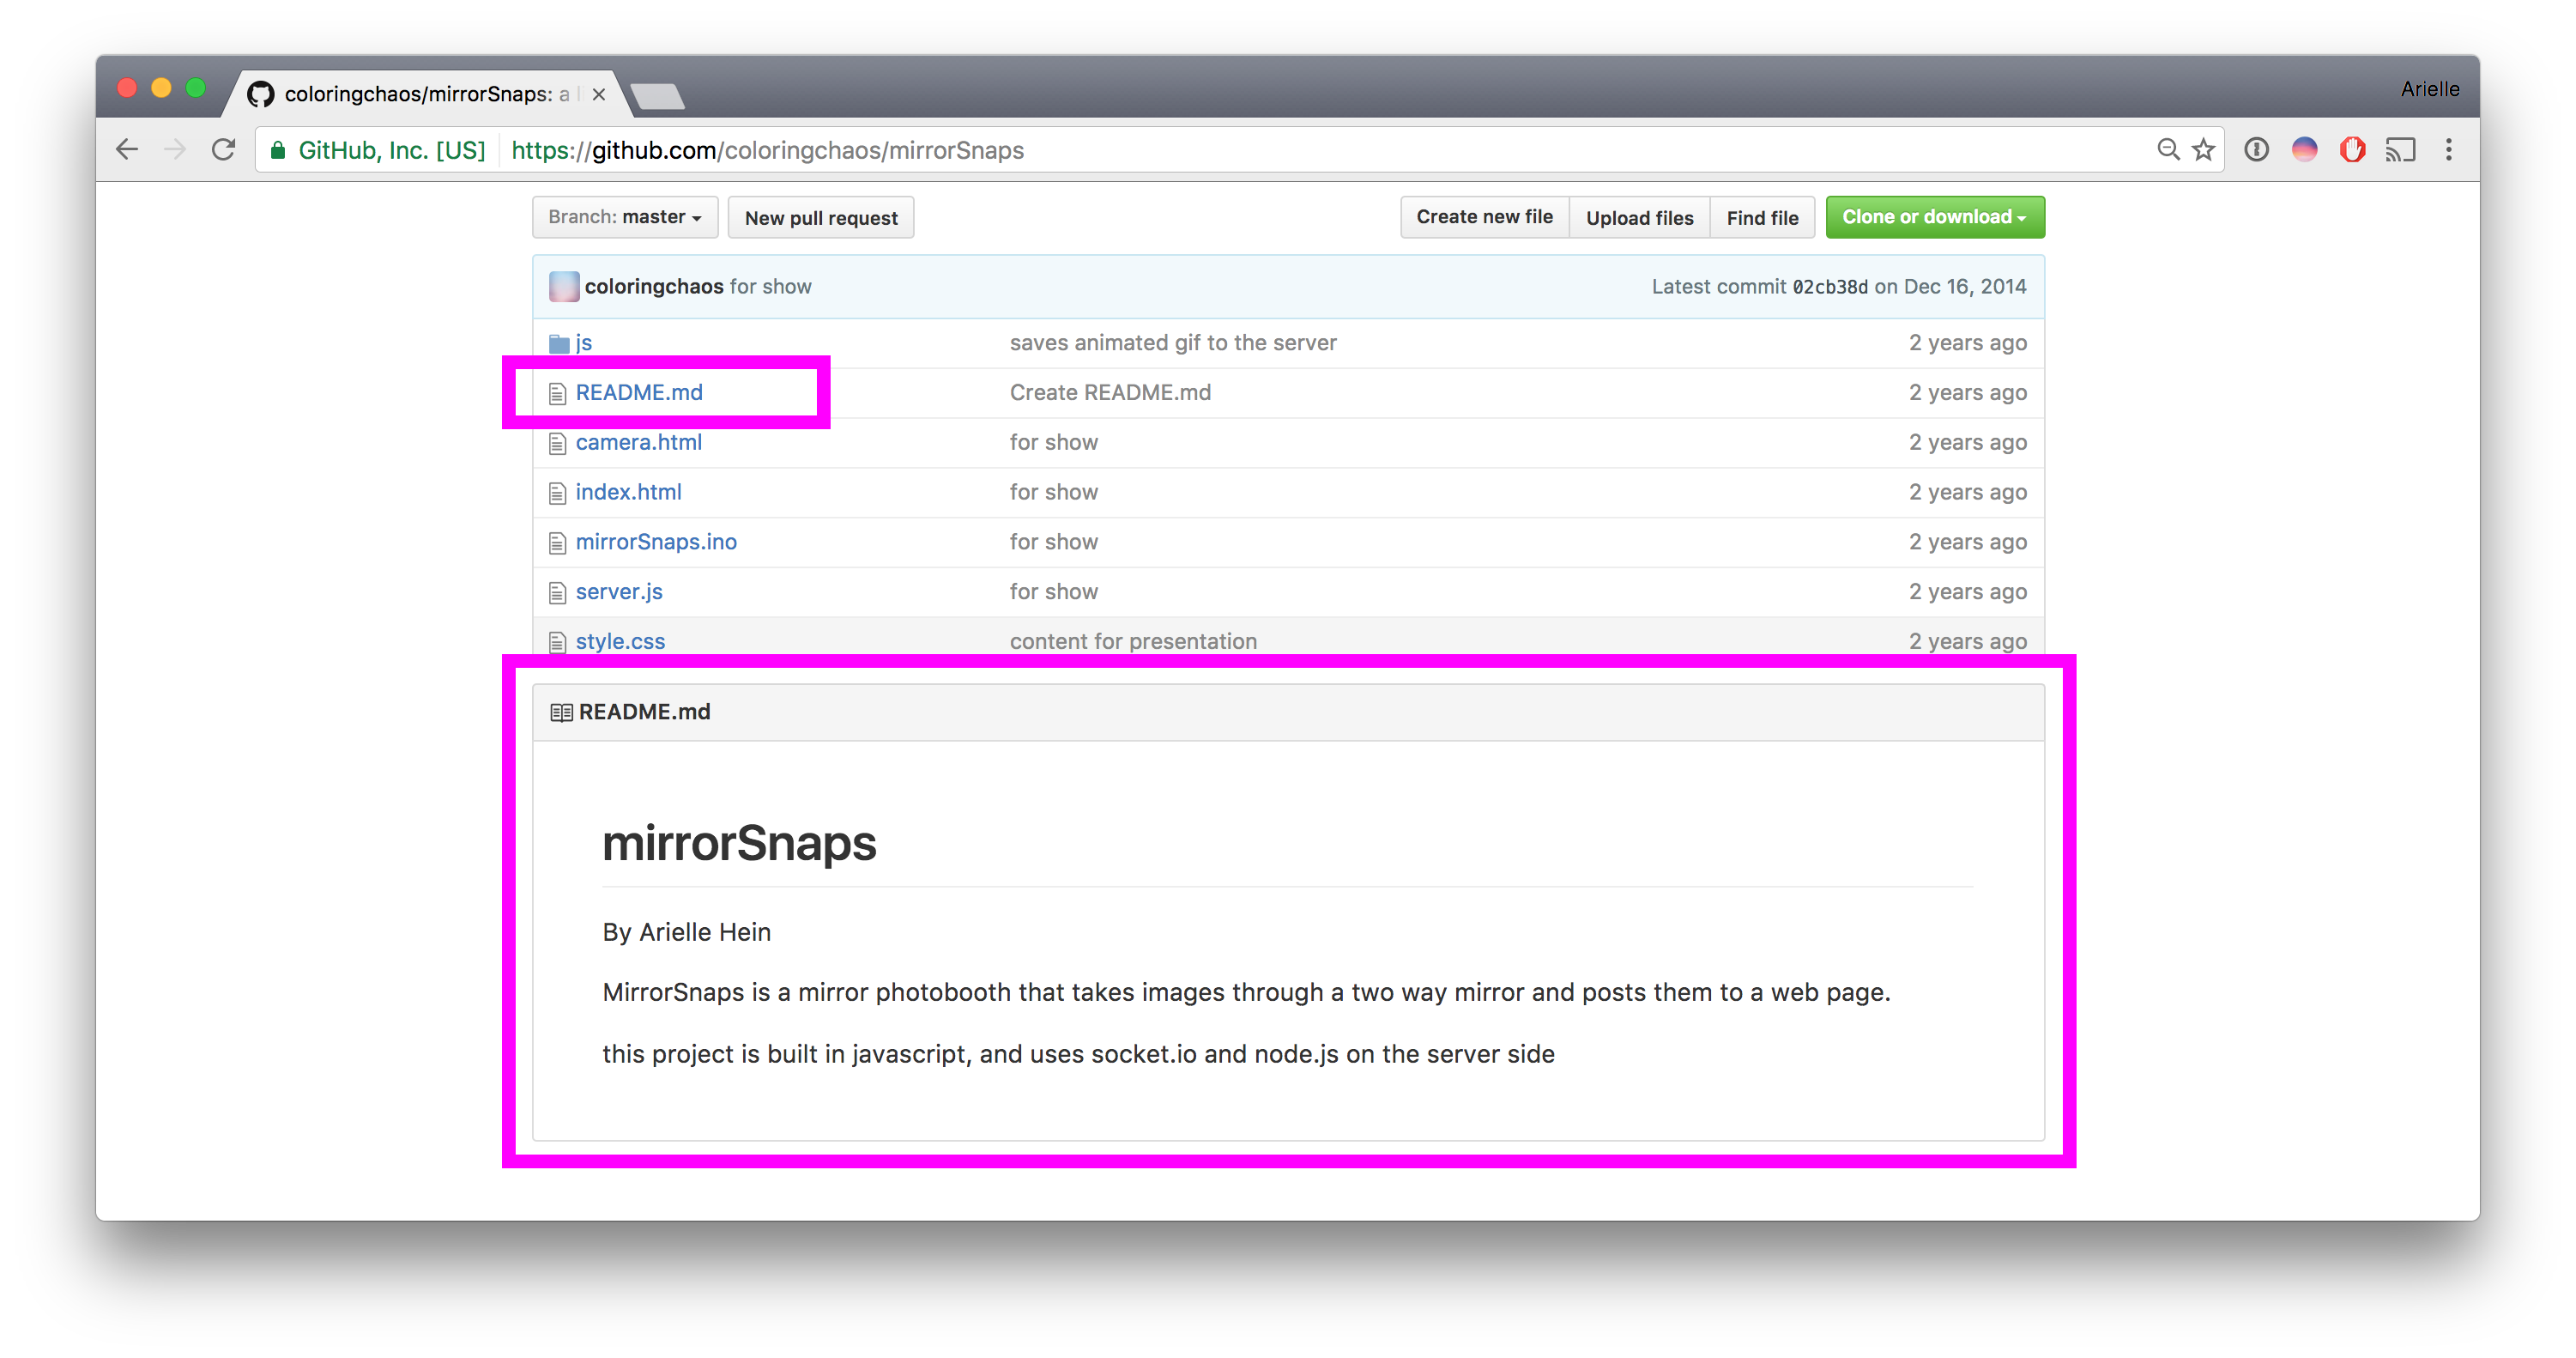Image resolution: width=2576 pixels, height=1358 pixels.
Task: Bookmark this page with the star icon
Action: pyautogui.click(x=2204, y=150)
